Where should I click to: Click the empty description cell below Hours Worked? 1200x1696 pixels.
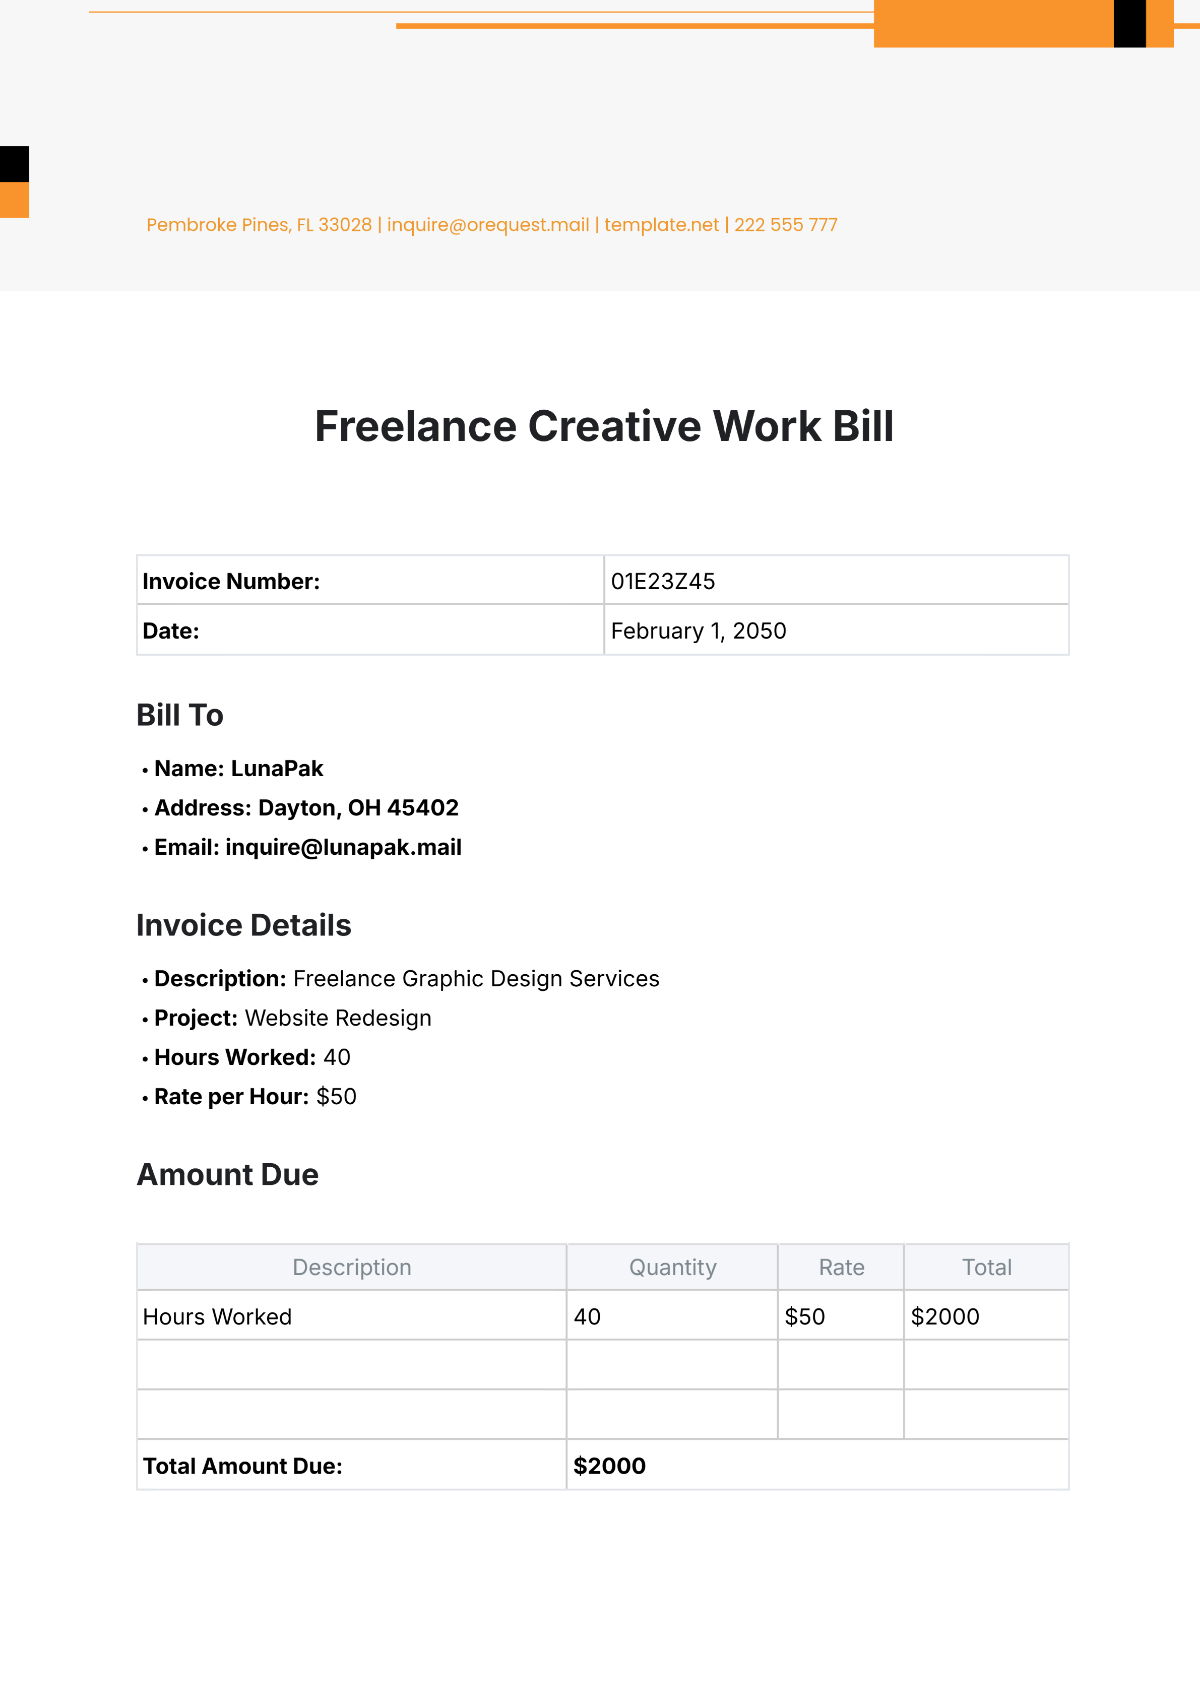pos(352,1364)
